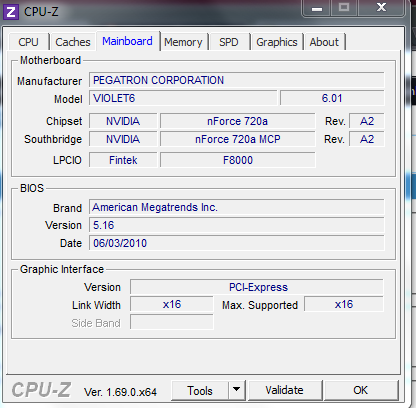Select the nForce 720a chipset value

[237, 121]
